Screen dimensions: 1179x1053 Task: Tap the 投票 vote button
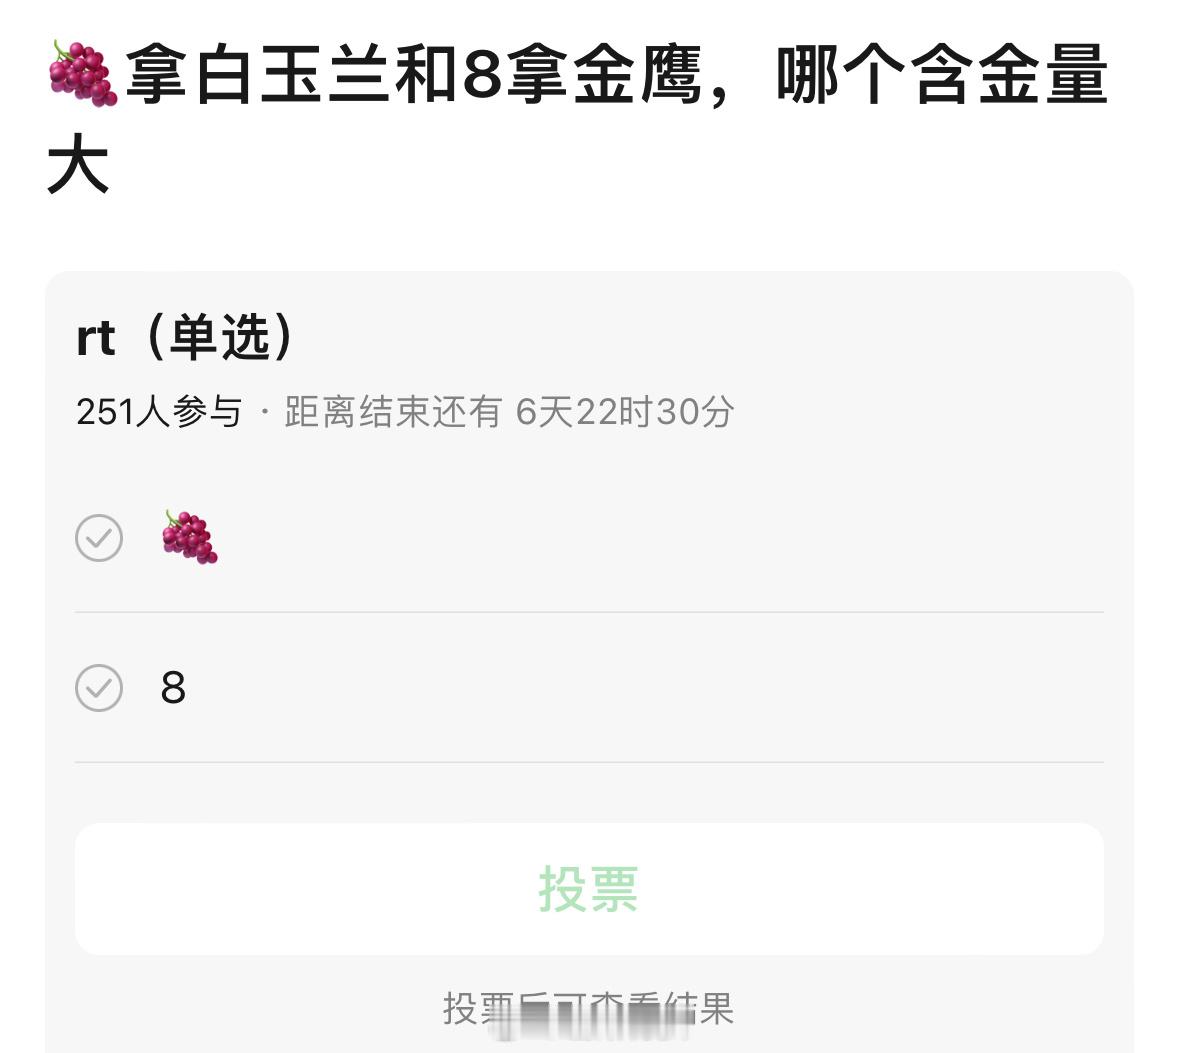(589, 889)
